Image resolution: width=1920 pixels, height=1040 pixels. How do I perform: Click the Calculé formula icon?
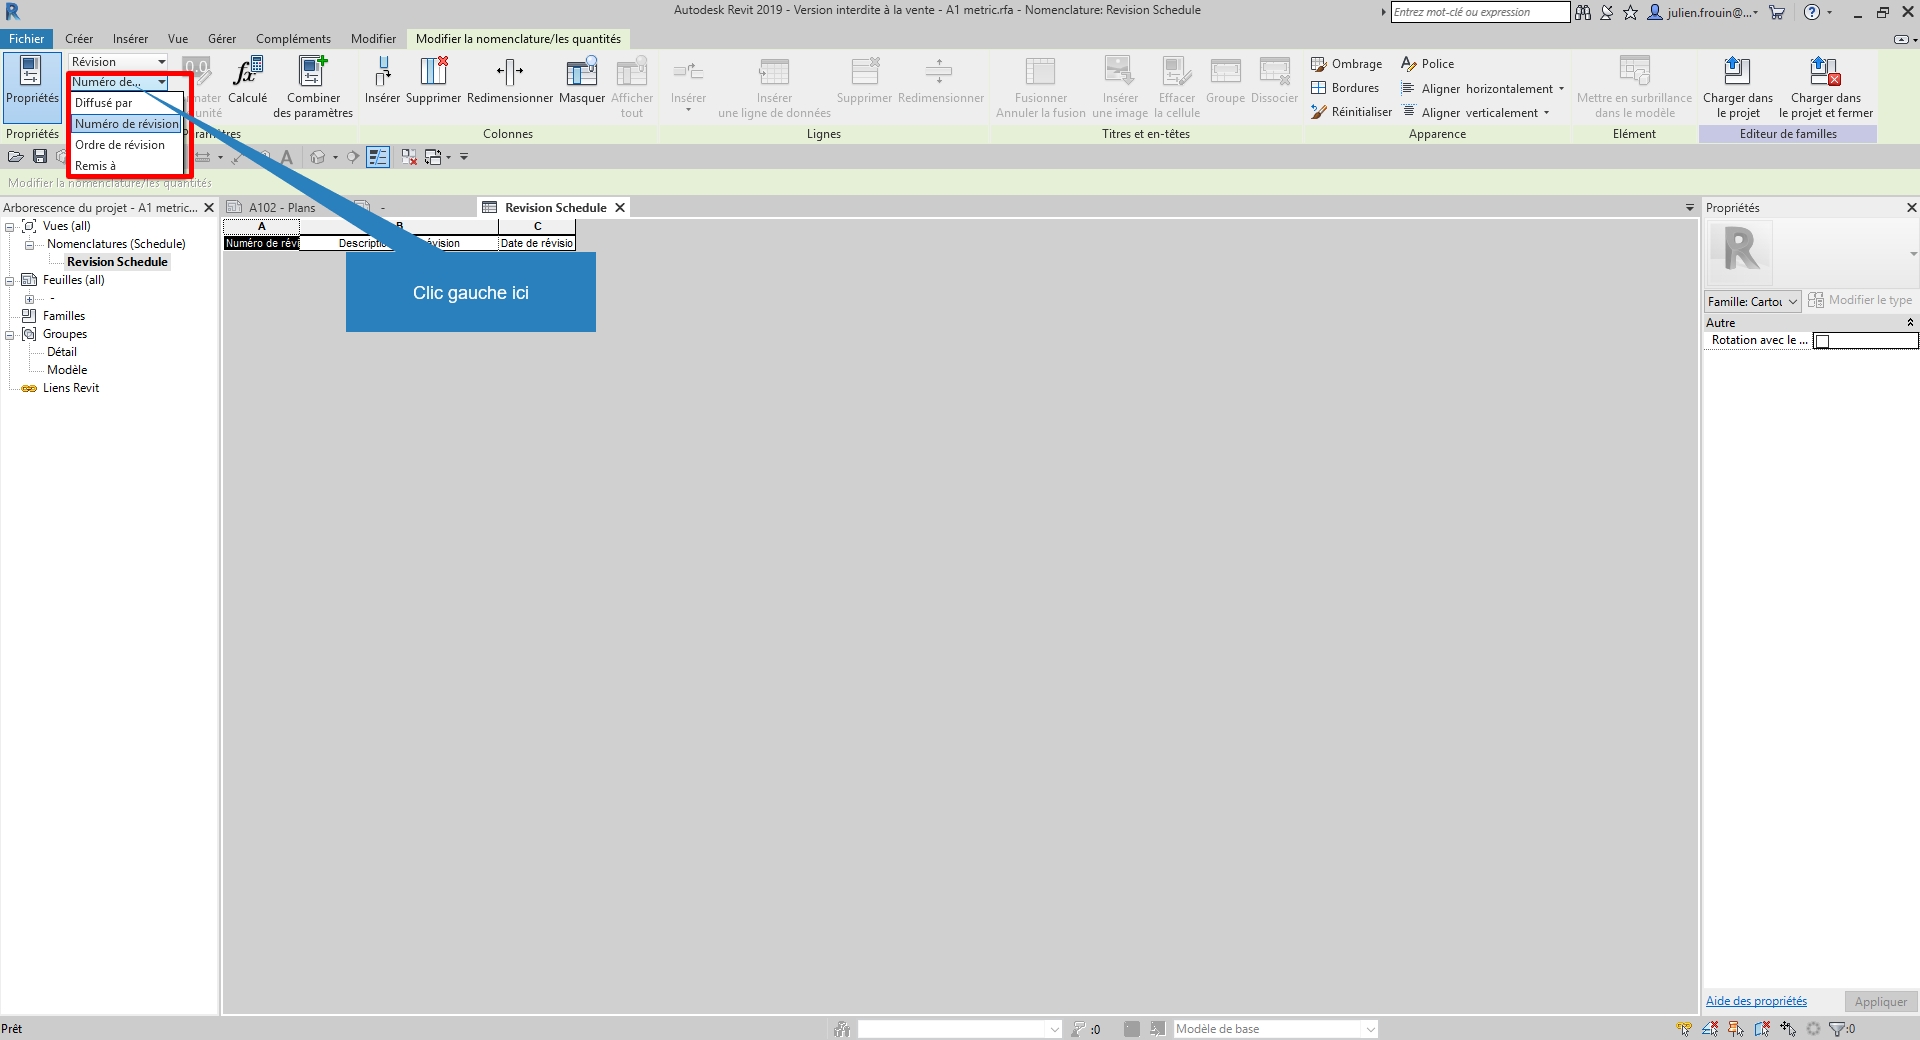point(247,74)
